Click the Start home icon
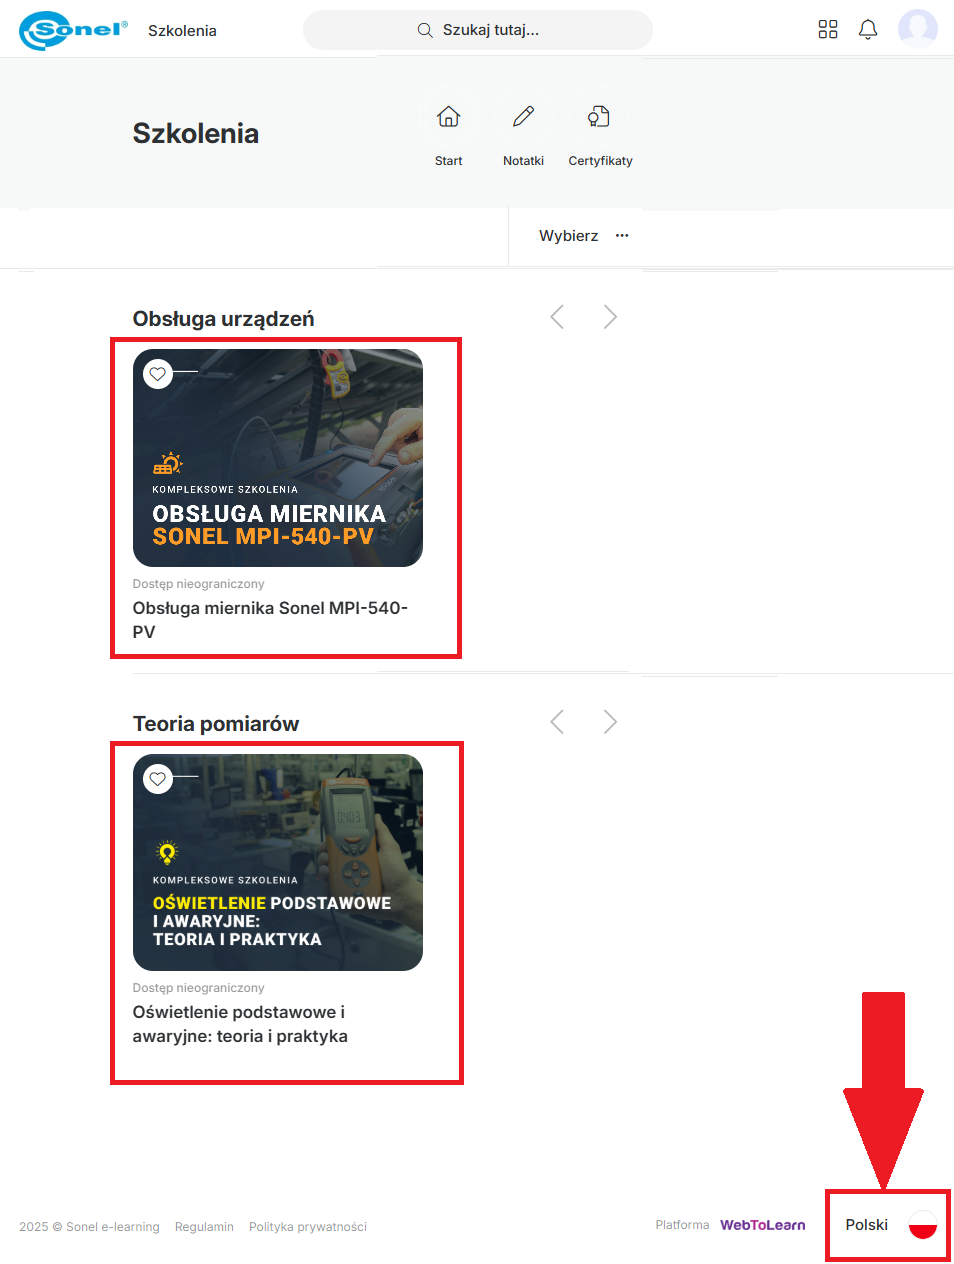The height and width of the screenshot is (1264, 954). [x=449, y=117]
